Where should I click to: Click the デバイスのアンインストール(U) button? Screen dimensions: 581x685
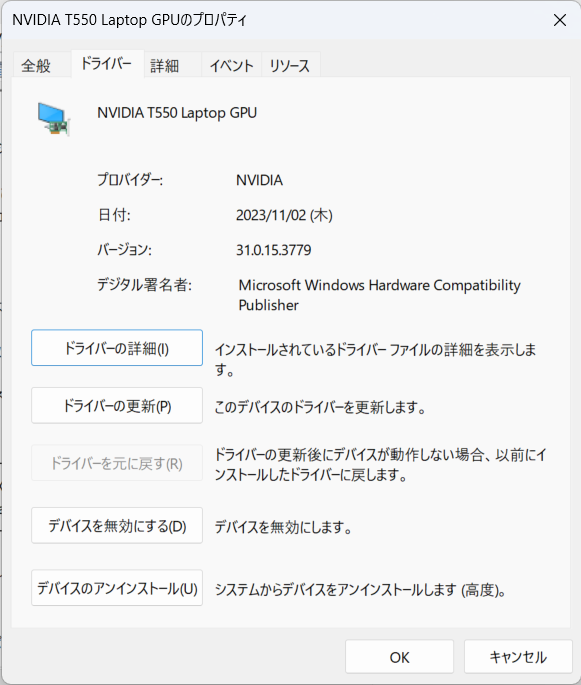click(x=117, y=588)
